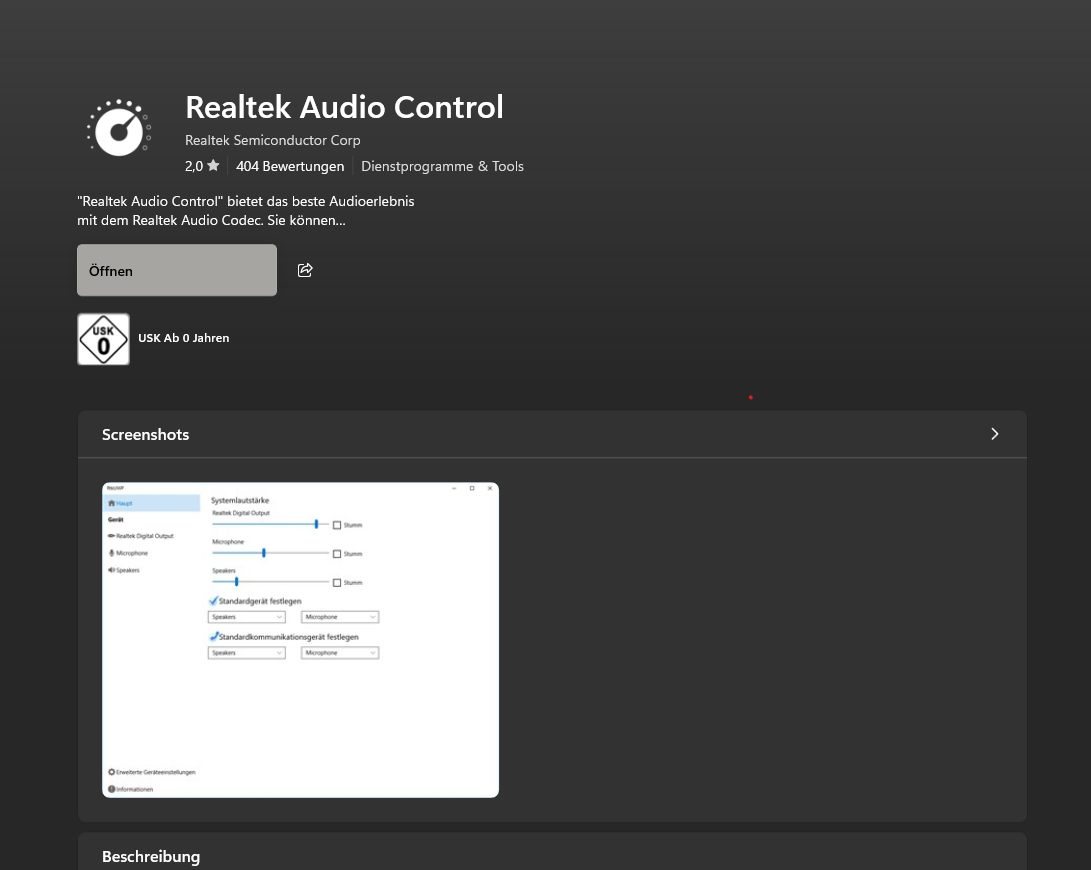Click the share icon beside Öffnen
1091x870 pixels.
tap(305, 270)
